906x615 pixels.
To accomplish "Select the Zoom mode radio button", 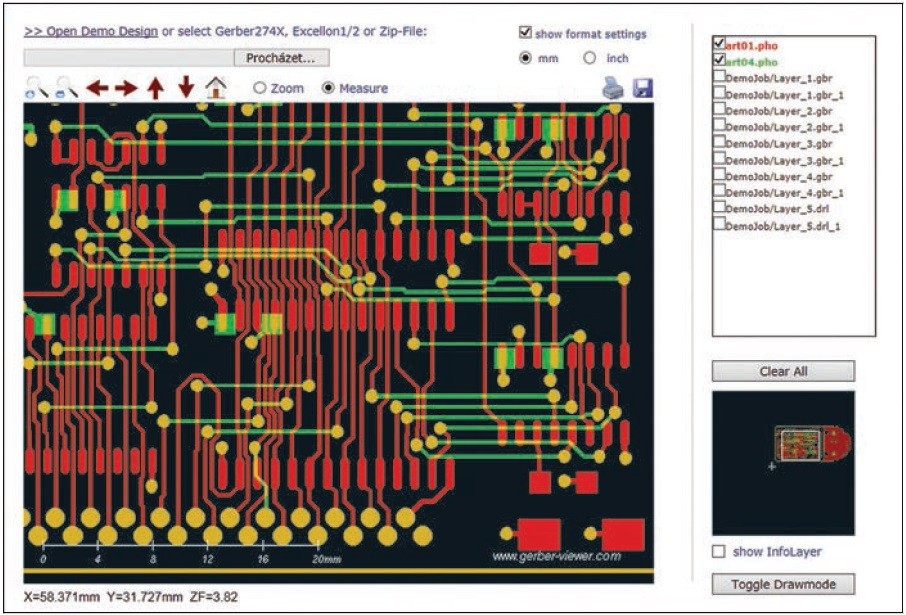I will [x=259, y=88].
